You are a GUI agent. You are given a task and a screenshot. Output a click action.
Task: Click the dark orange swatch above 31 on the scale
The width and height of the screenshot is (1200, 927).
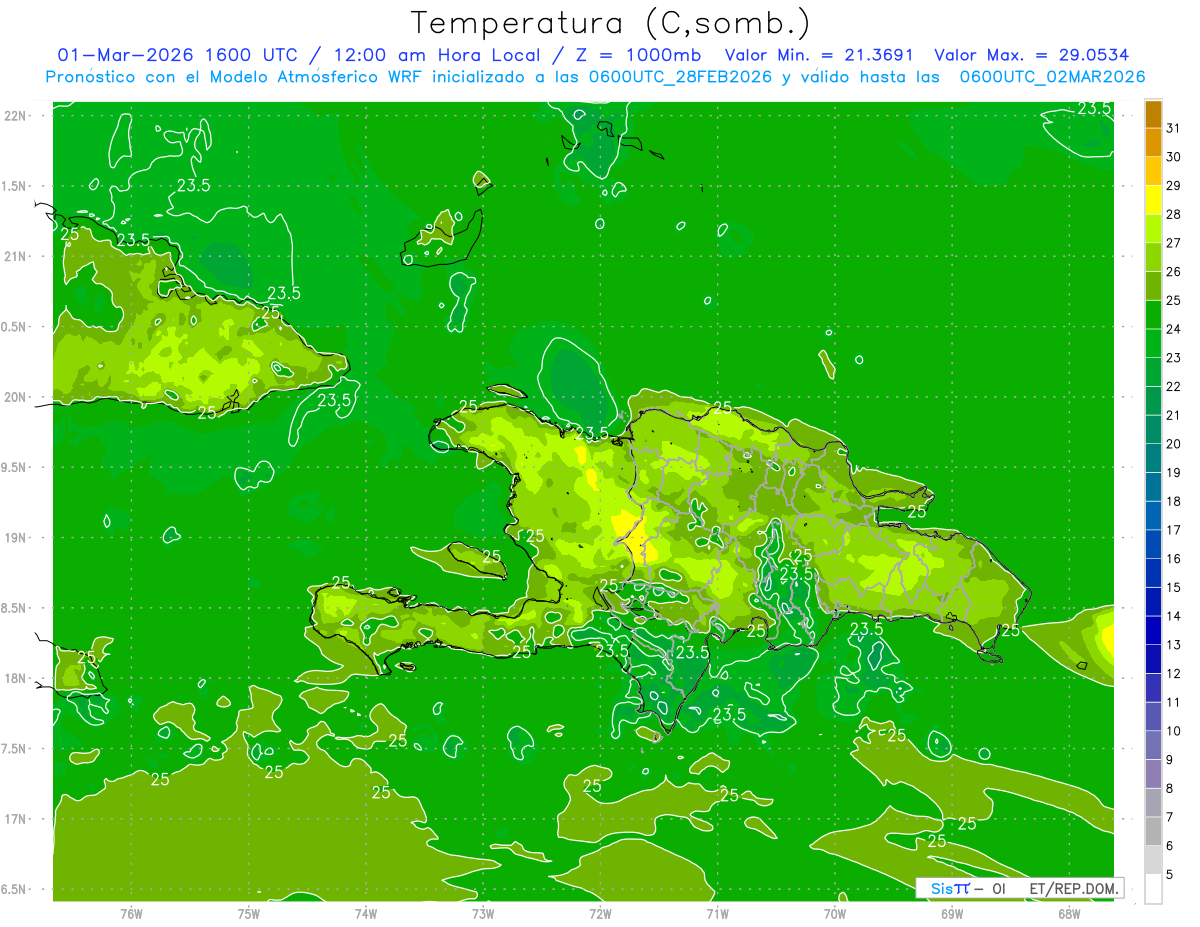1153,115
